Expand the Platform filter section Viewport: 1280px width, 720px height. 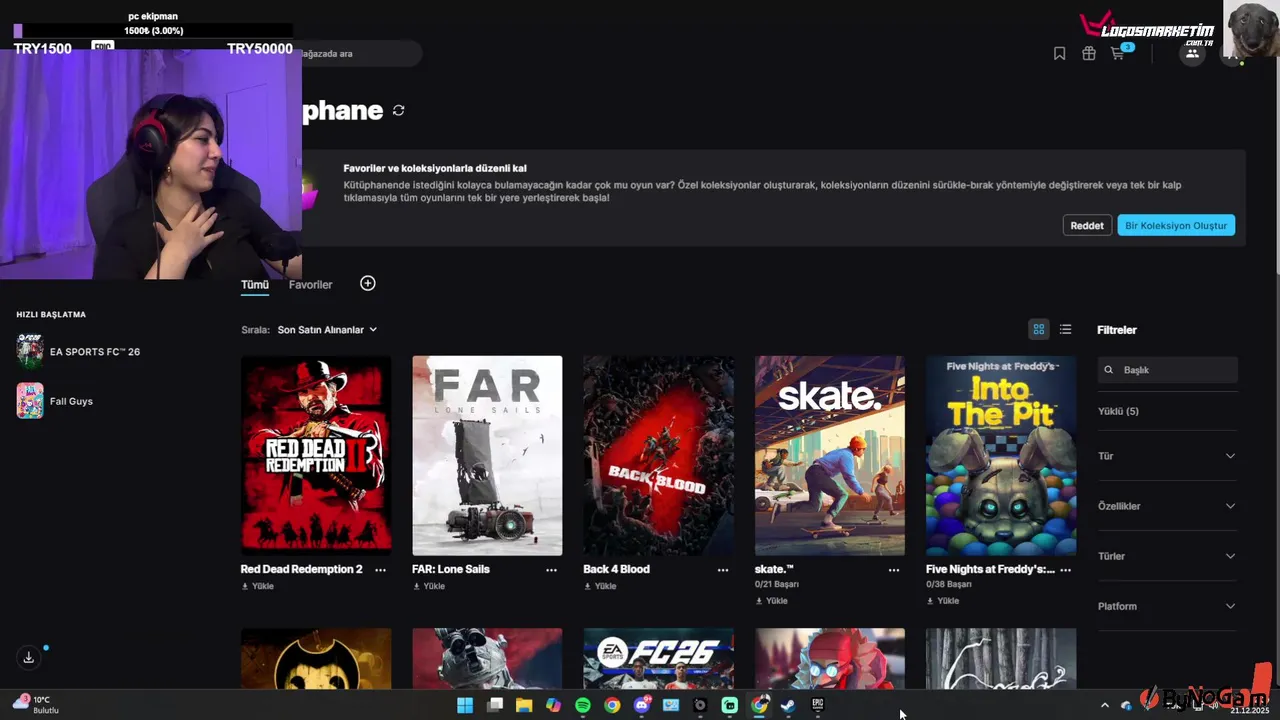click(x=1167, y=606)
